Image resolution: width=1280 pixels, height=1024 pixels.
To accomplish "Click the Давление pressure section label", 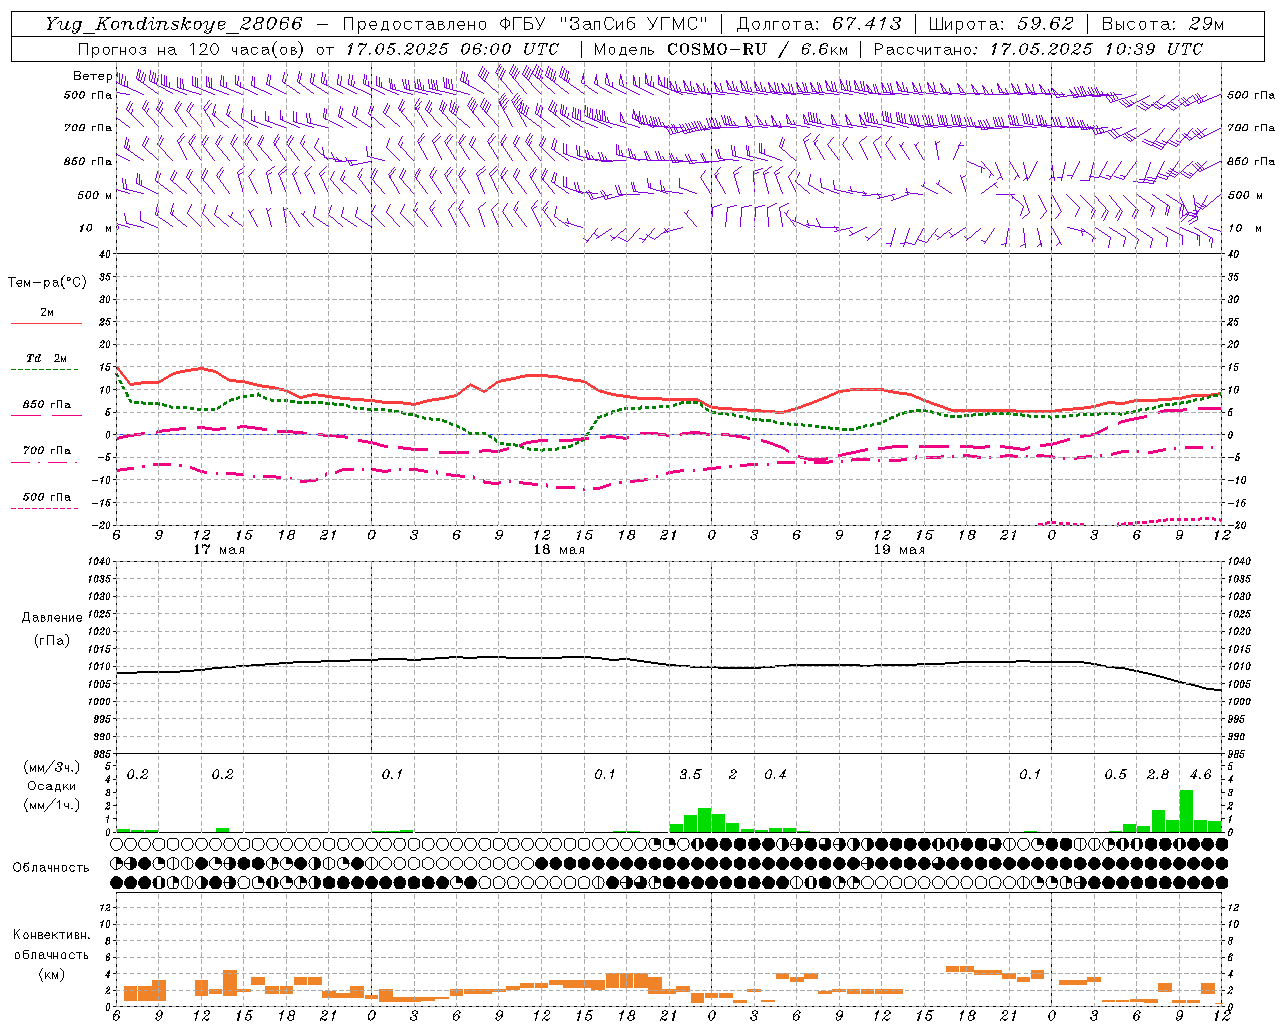I will [52, 618].
